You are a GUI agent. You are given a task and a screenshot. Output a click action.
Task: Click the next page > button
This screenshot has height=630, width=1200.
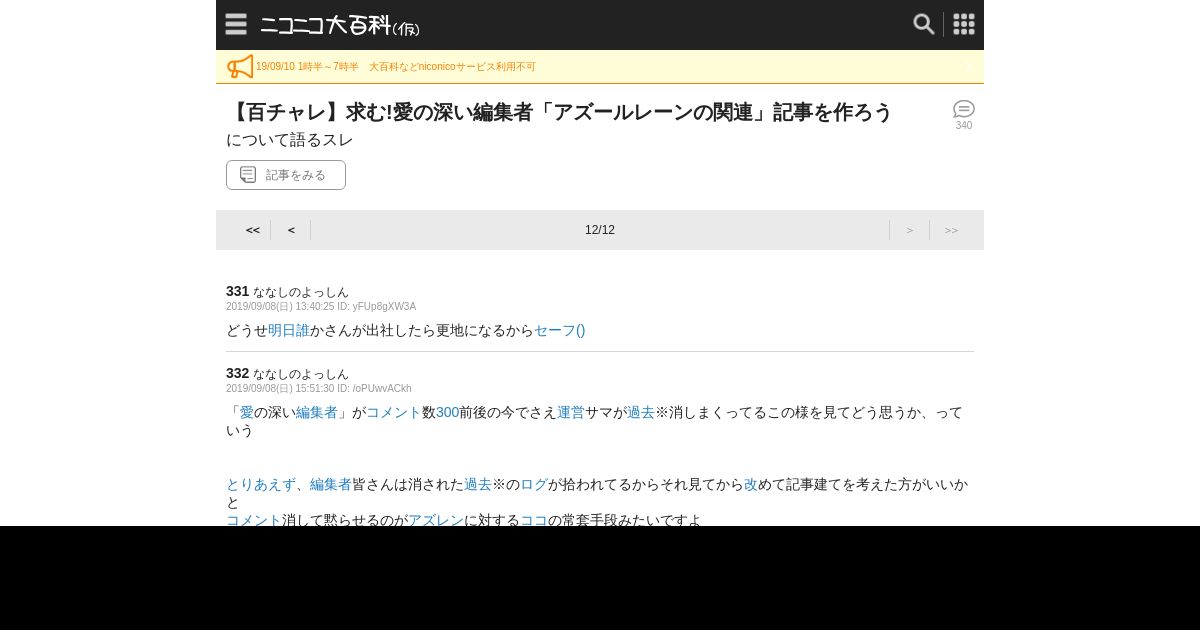(910, 230)
